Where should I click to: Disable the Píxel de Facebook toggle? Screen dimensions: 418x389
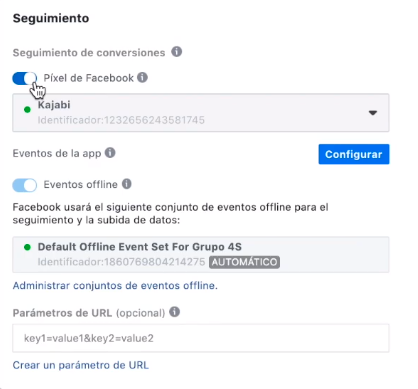point(24,79)
